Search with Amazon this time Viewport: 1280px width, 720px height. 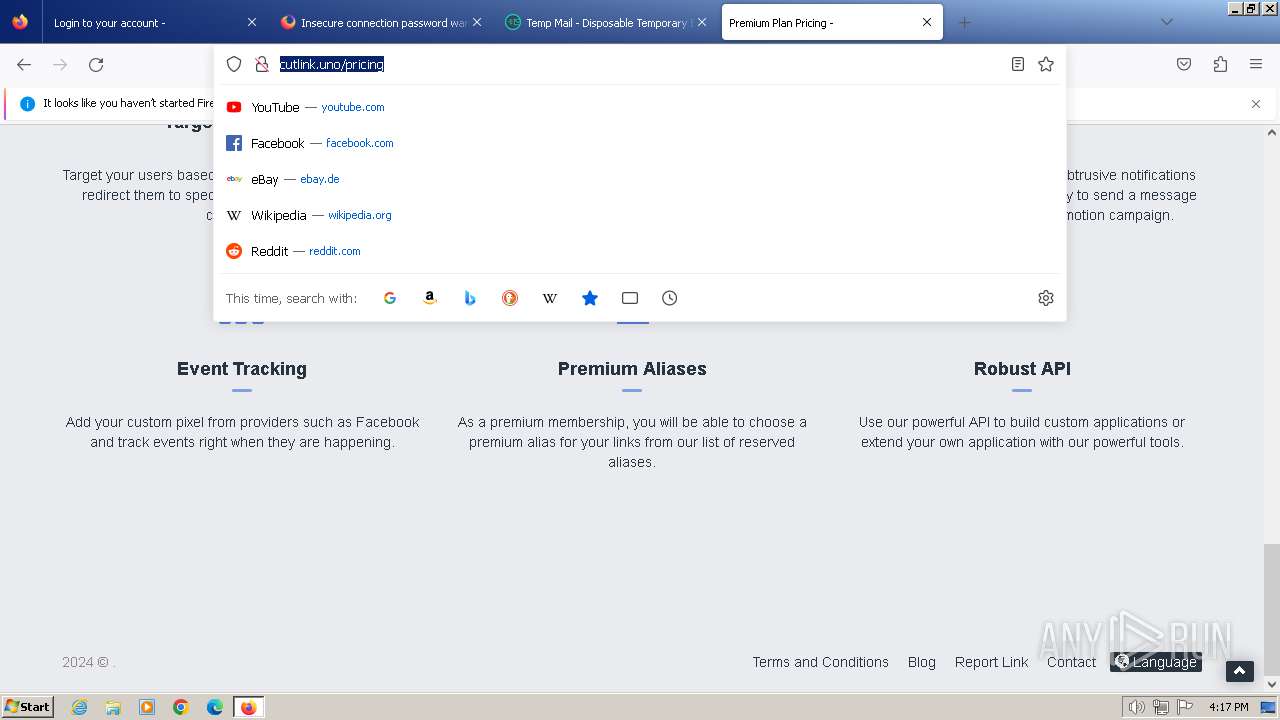(430, 298)
